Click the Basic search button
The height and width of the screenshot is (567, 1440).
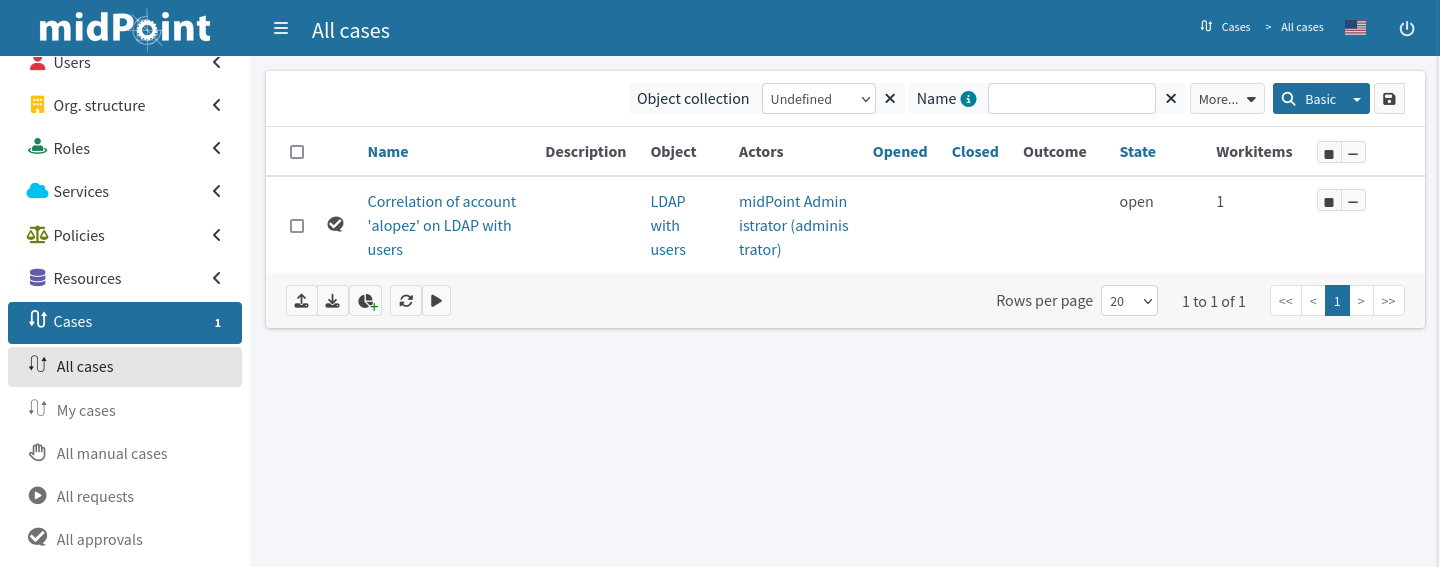click(1310, 99)
